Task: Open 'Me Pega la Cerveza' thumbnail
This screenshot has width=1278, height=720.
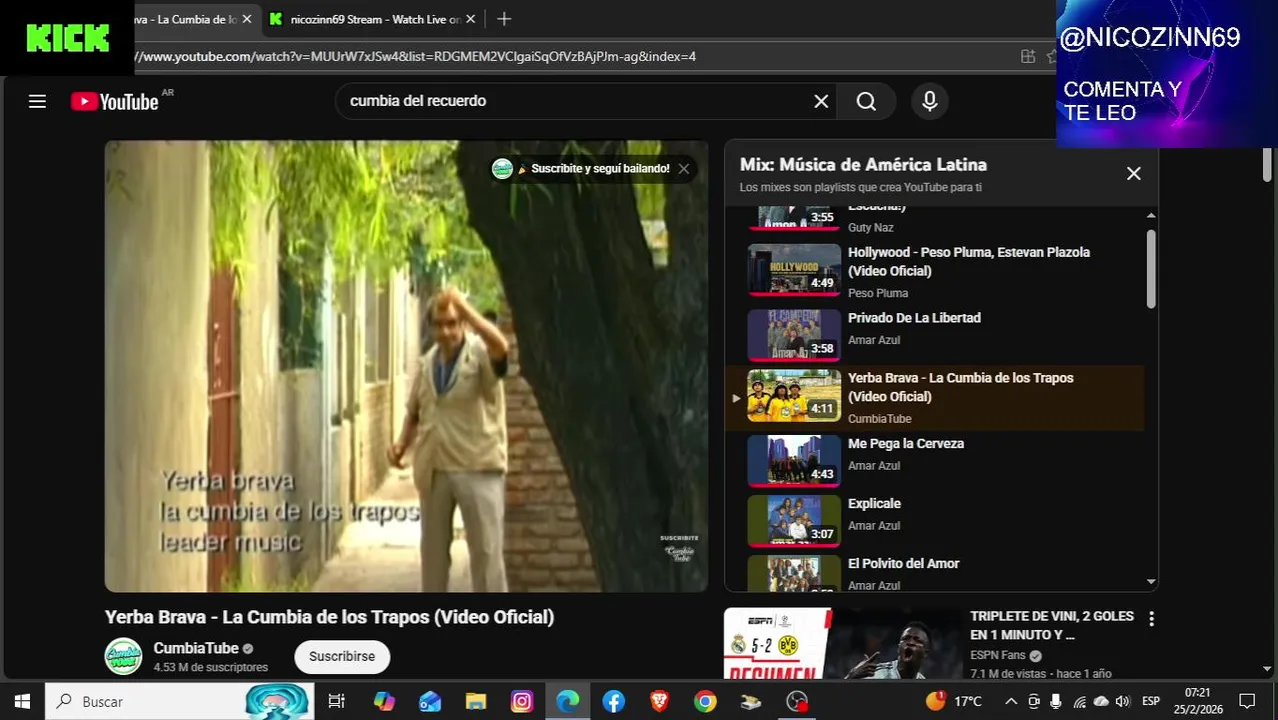Action: (x=794, y=460)
